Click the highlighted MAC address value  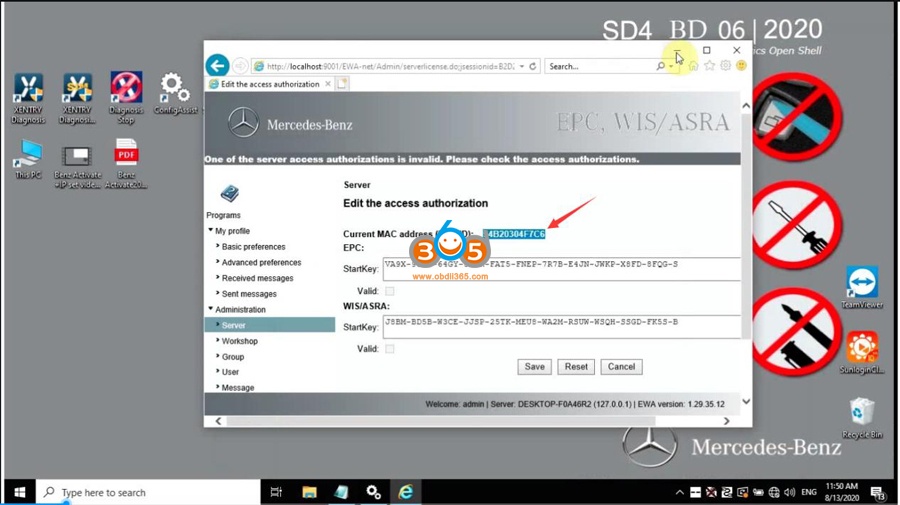pos(514,234)
